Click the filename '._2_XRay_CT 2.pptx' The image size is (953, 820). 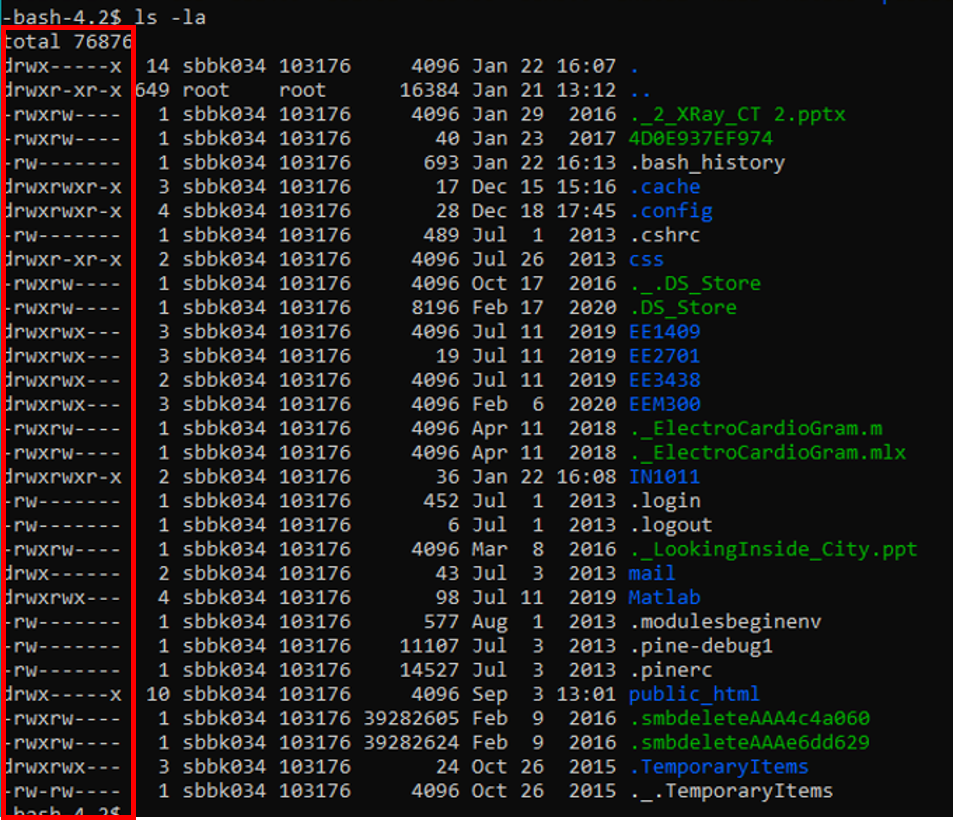coord(737,114)
